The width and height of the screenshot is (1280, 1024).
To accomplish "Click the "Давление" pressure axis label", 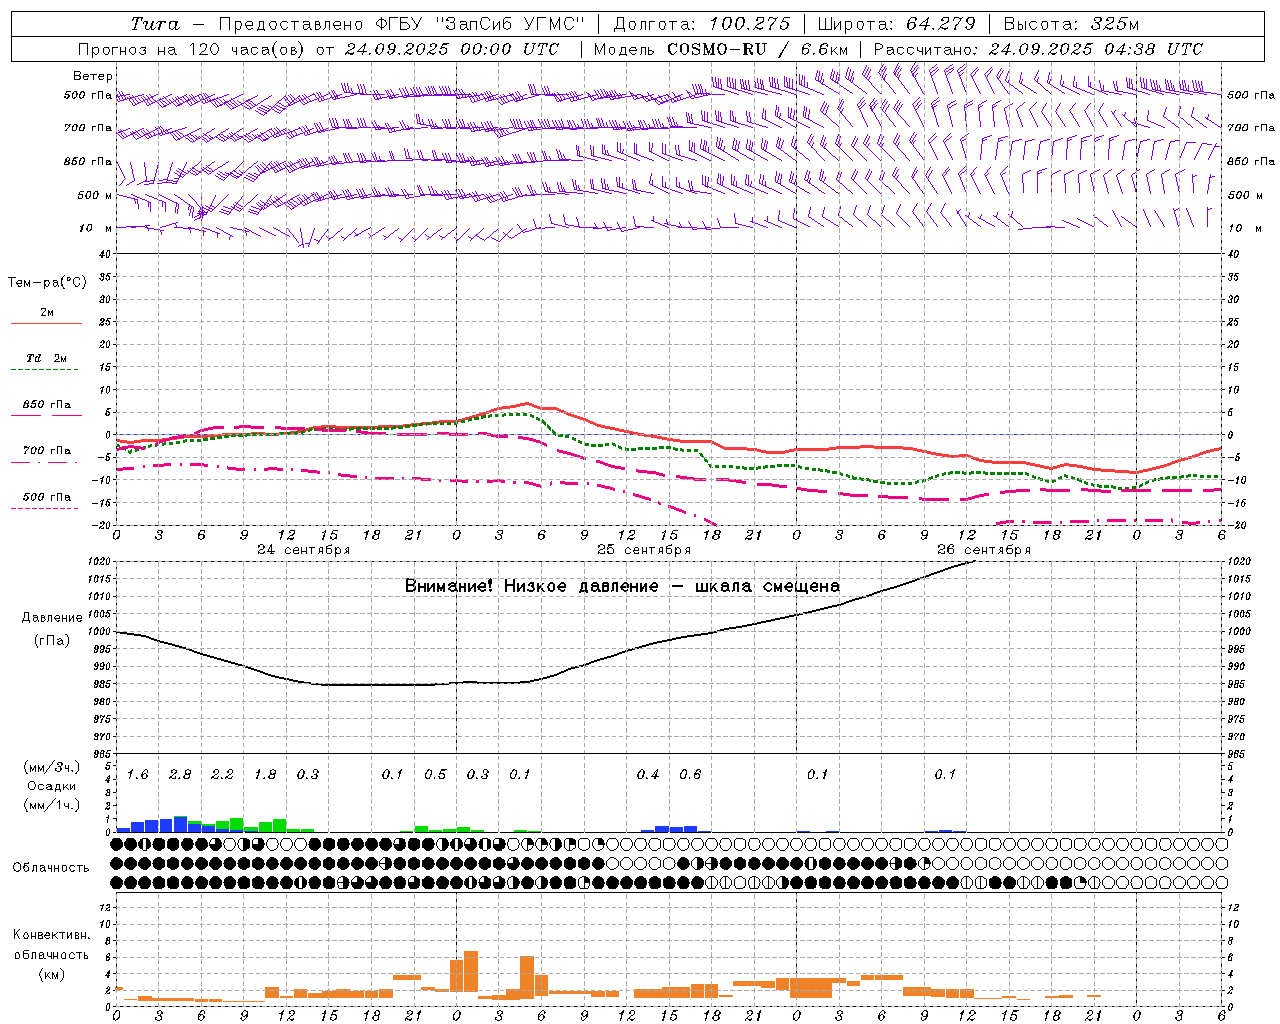I will tap(52, 618).
